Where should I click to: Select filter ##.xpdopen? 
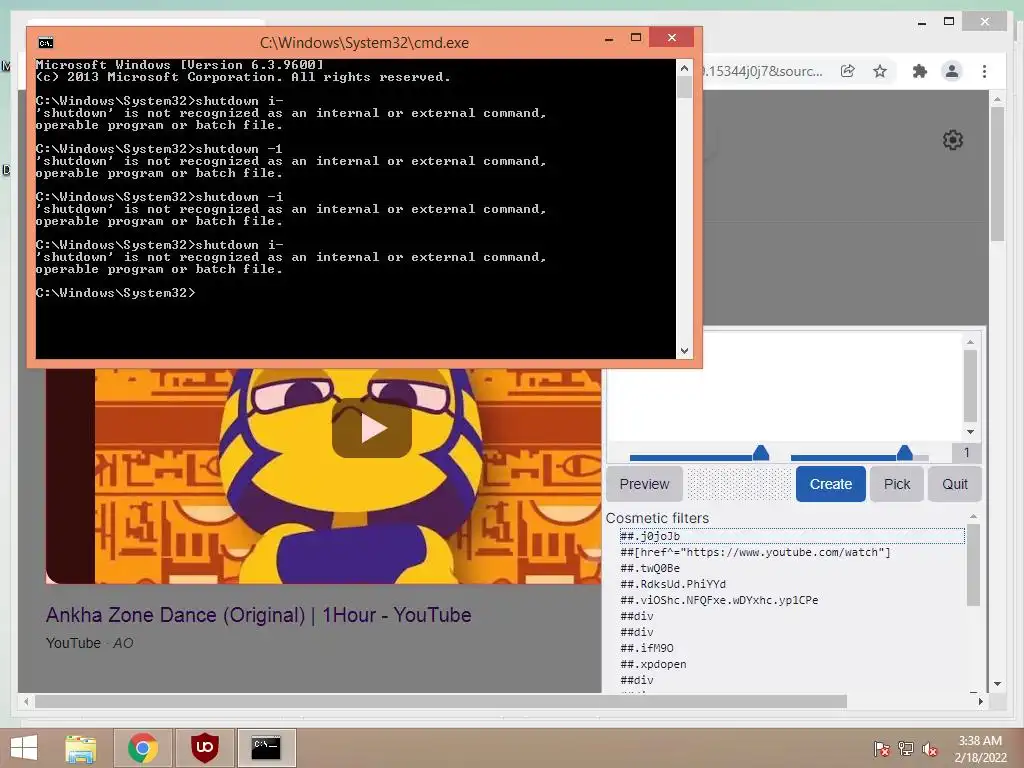click(x=792, y=664)
